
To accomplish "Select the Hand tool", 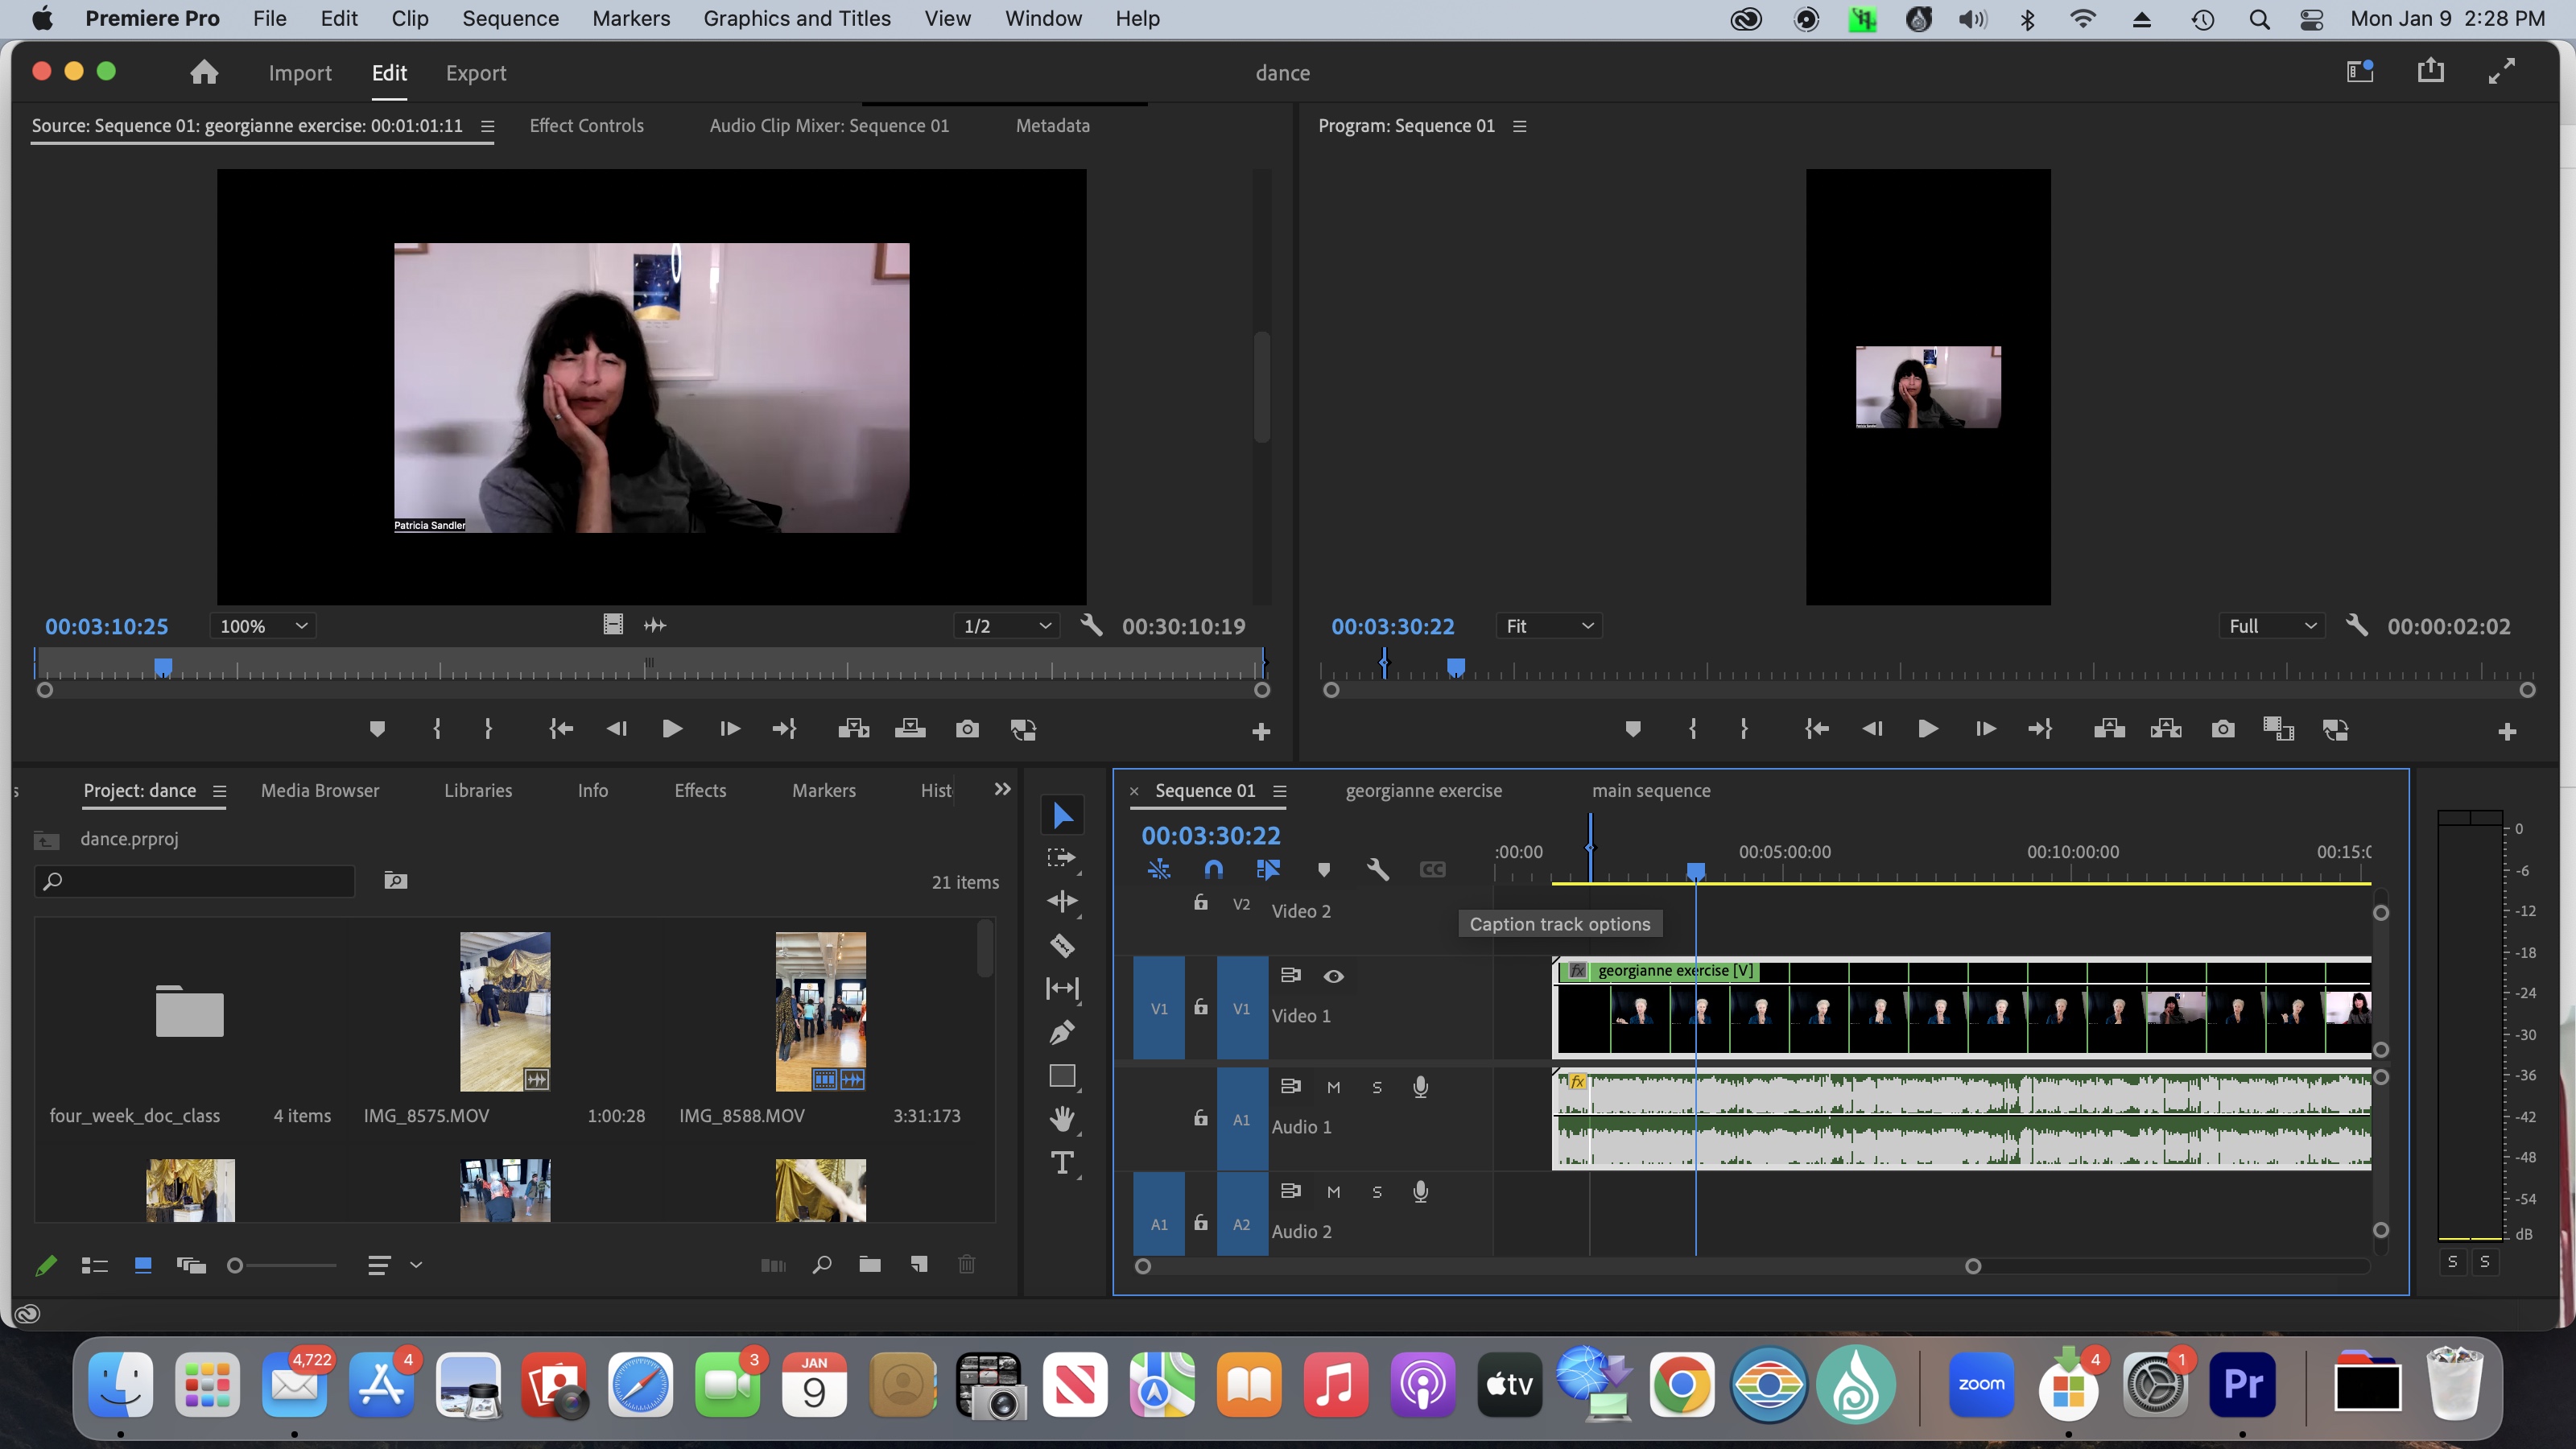I will (x=1062, y=1119).
